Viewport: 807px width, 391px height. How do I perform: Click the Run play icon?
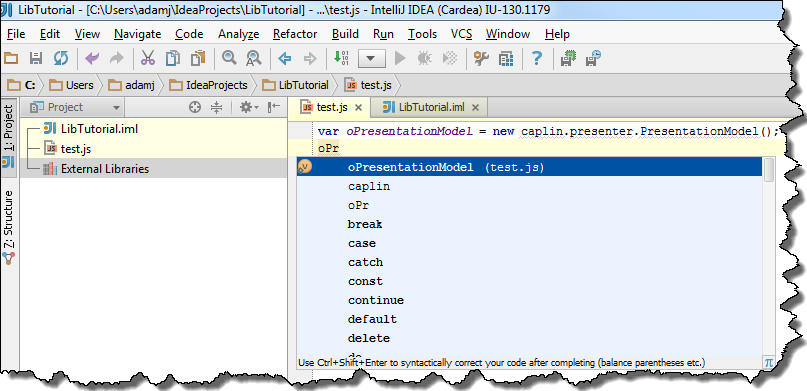399,58
